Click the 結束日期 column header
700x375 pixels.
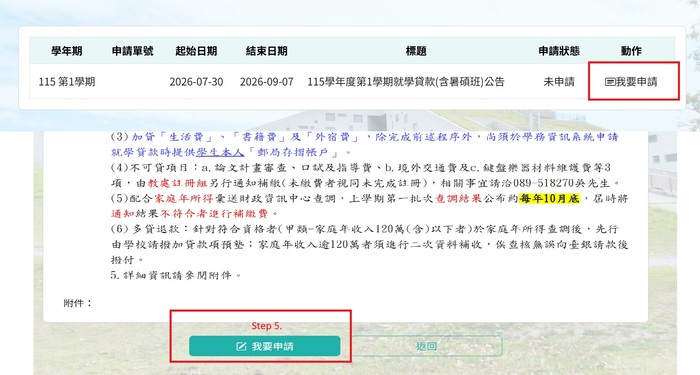267,51
